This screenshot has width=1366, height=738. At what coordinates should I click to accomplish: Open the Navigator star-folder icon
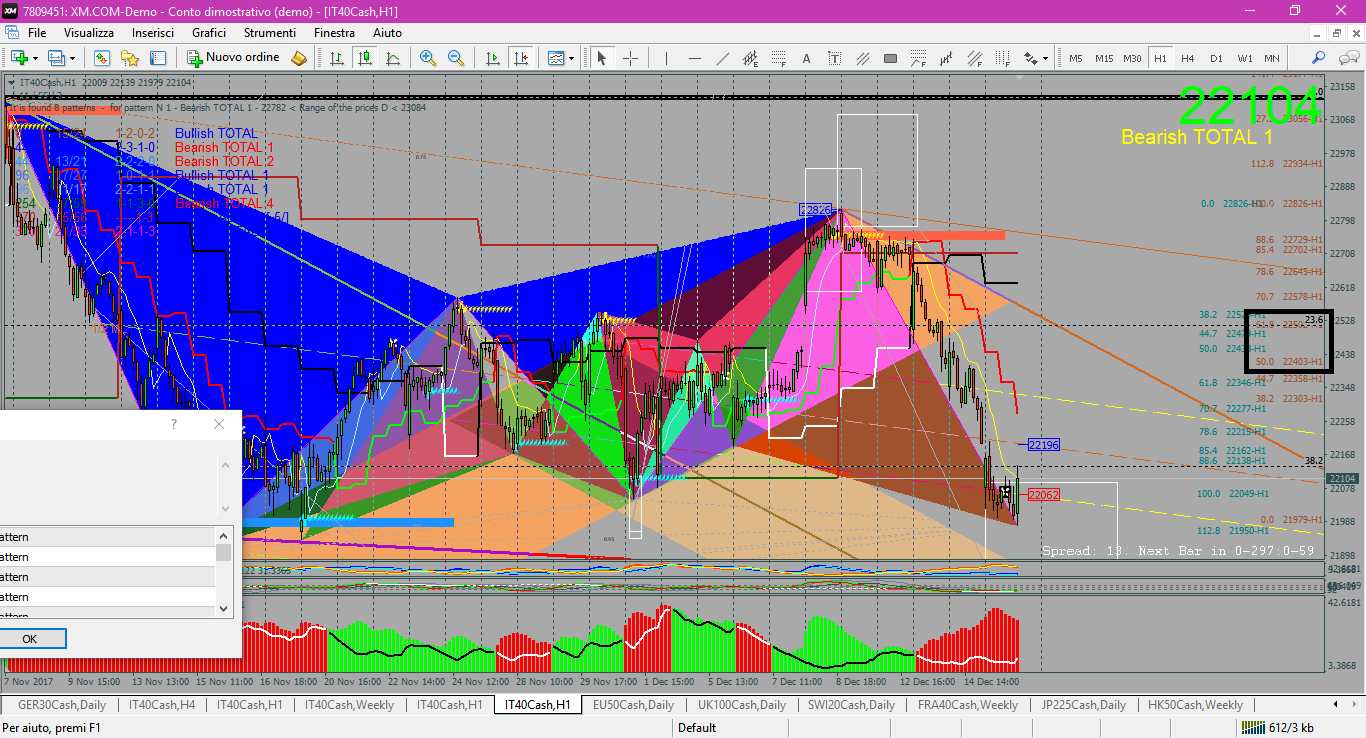coord(129,58)
